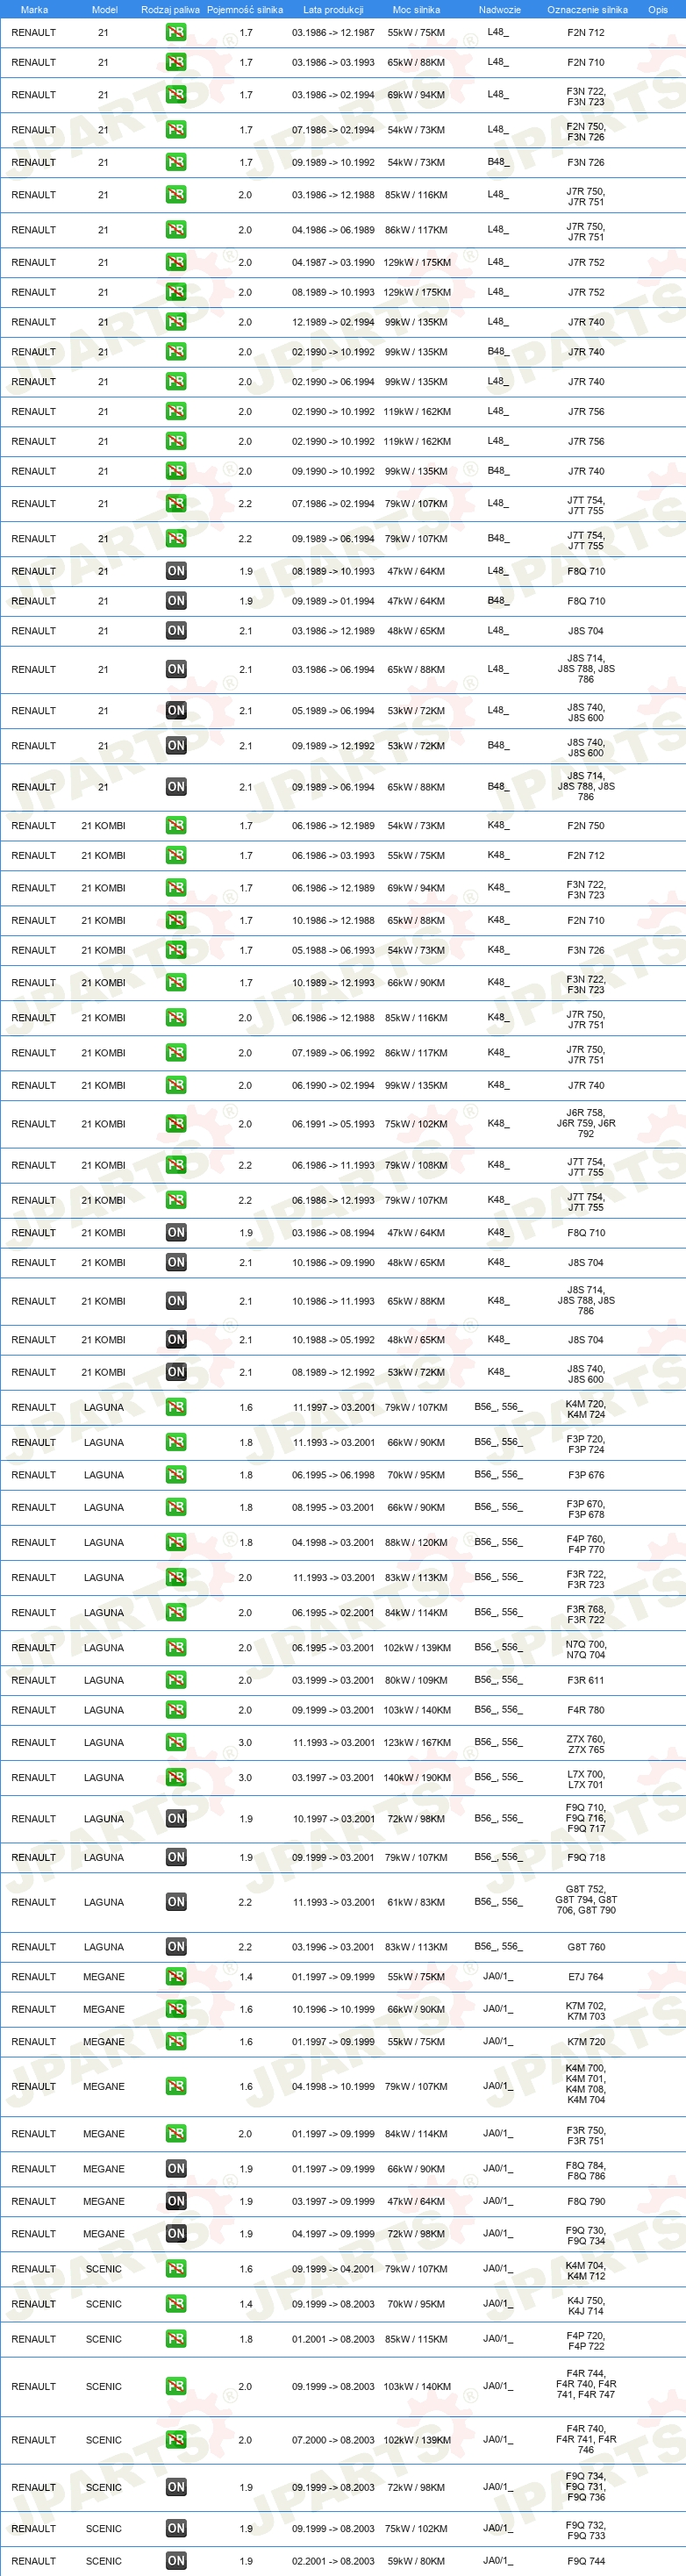Click the date range 02.2001 -> 08.2003
Viewport: 686px width, 2576px height.
[333, 2561]
